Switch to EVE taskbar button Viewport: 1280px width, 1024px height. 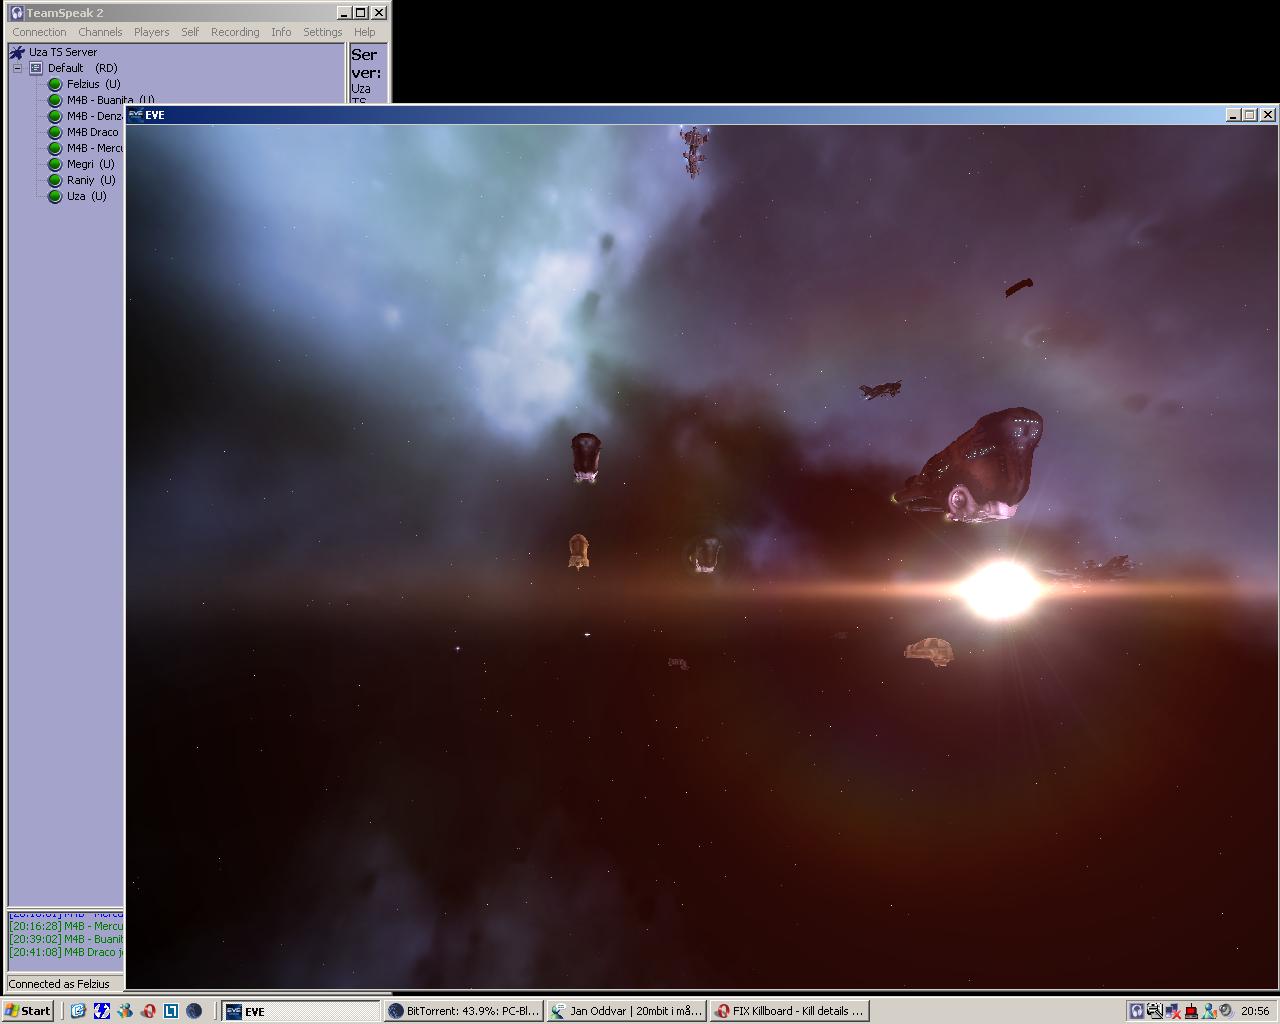301,1011
